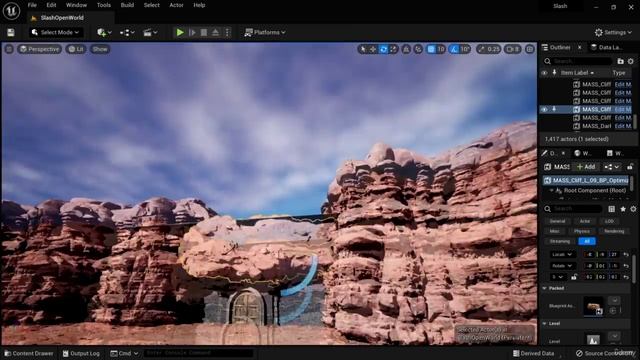This screenshot has height=360, width=640.
Task: Open the Perspective view mode dropdown
Action: [40, 49]
